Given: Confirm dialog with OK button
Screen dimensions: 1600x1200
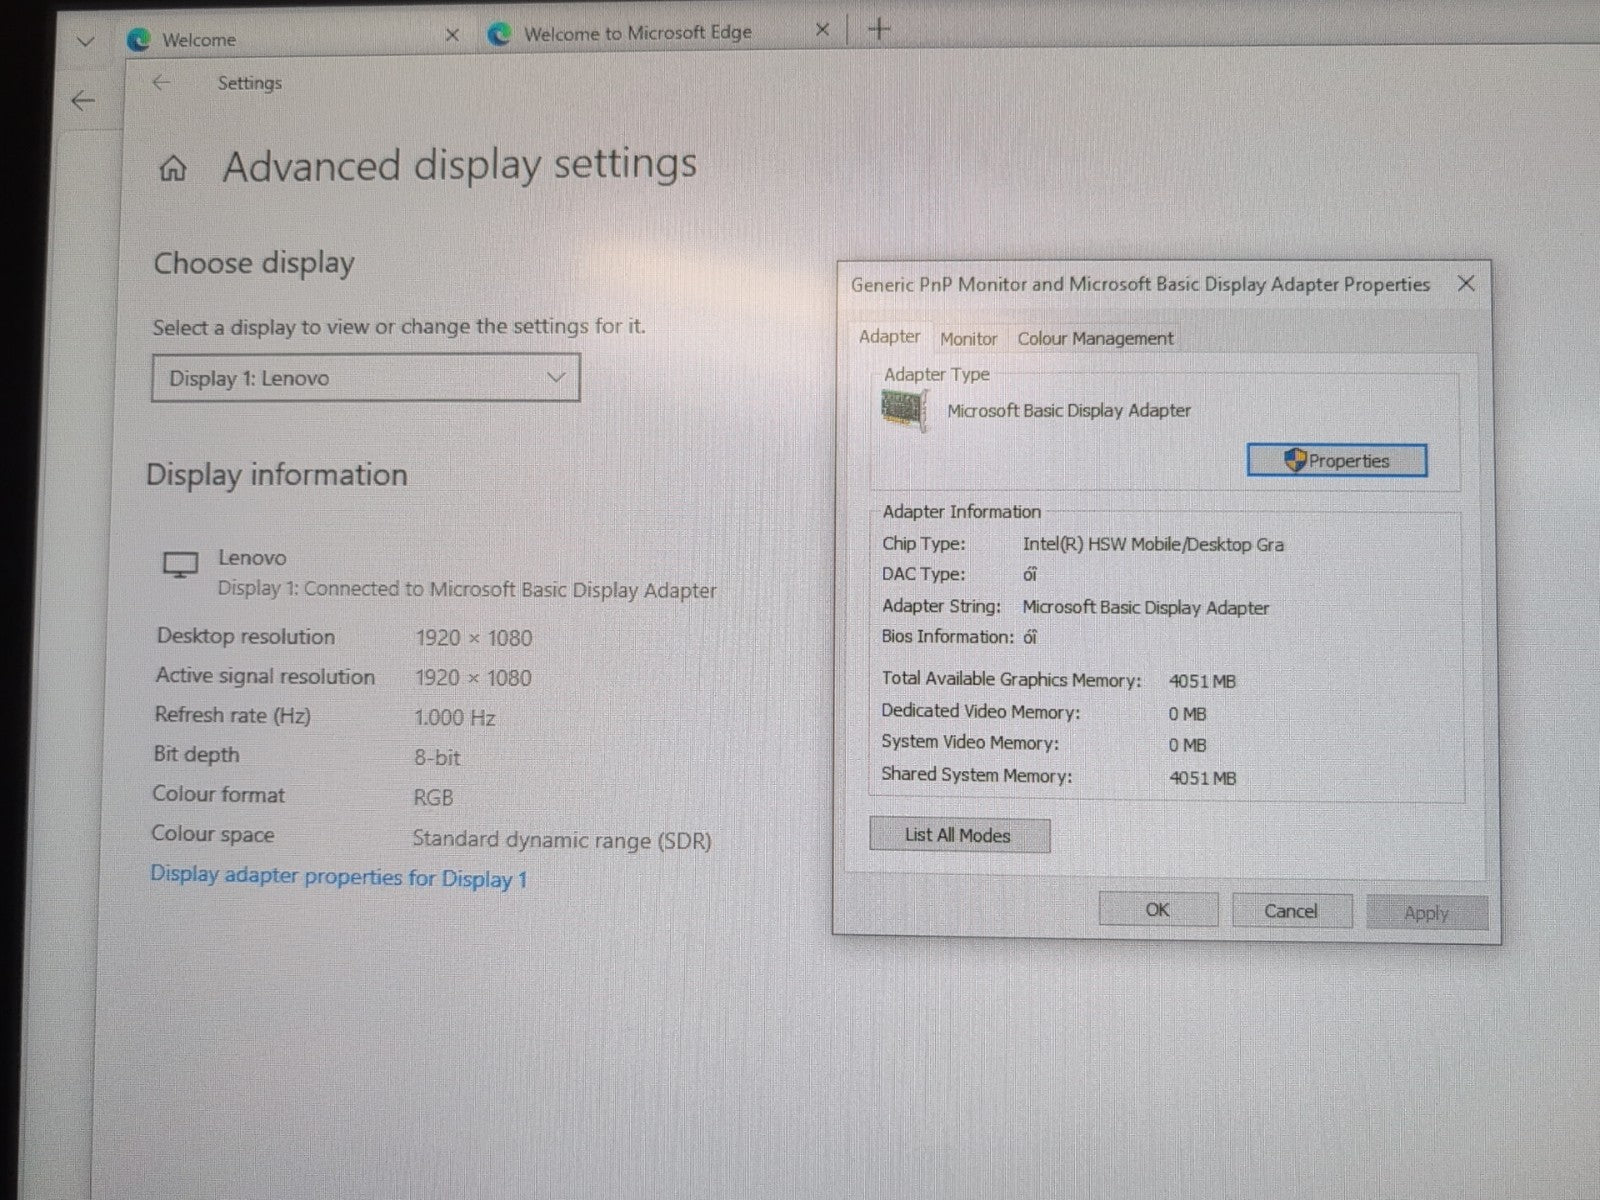Looking at the screenshot, I should pyautogui.click(x=1158, y=910).
